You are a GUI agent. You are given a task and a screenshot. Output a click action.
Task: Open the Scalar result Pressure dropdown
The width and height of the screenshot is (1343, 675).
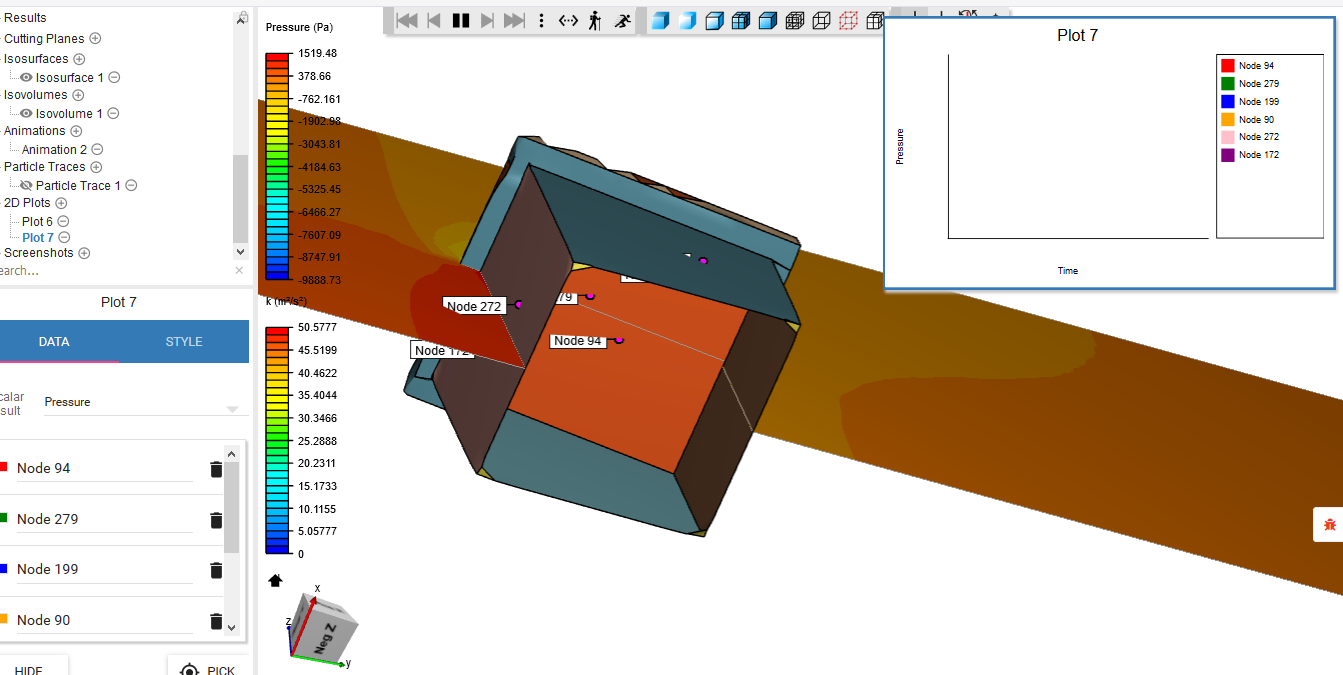point(232,408)
